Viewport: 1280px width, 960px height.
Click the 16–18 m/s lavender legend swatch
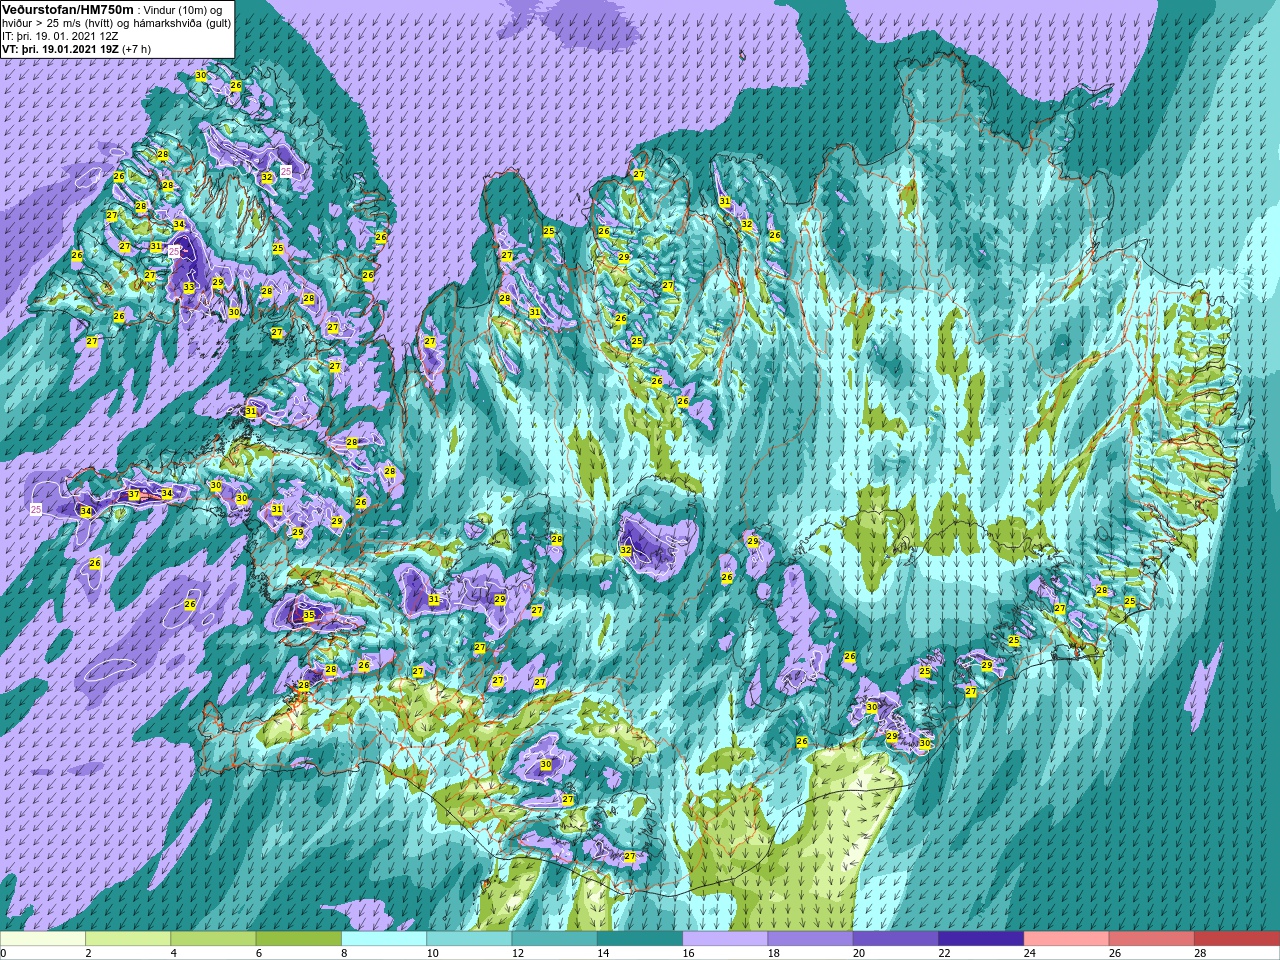pos(725,939)
